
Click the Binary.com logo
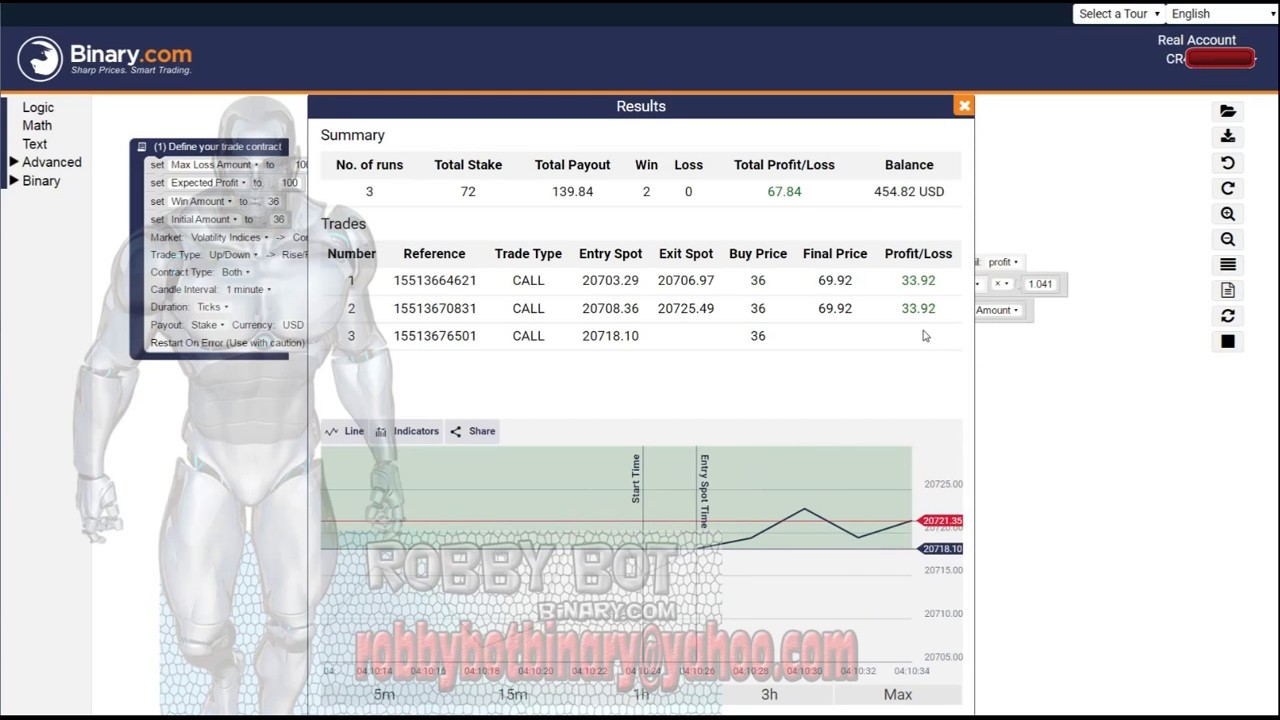click(x=104, y=58)
